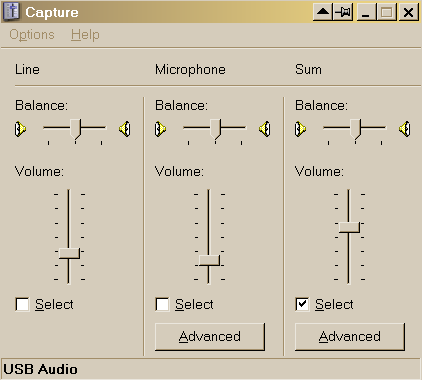Click right speaker icon of Line balance
This screenshot has height=380, width=422.
coord(125,129)
